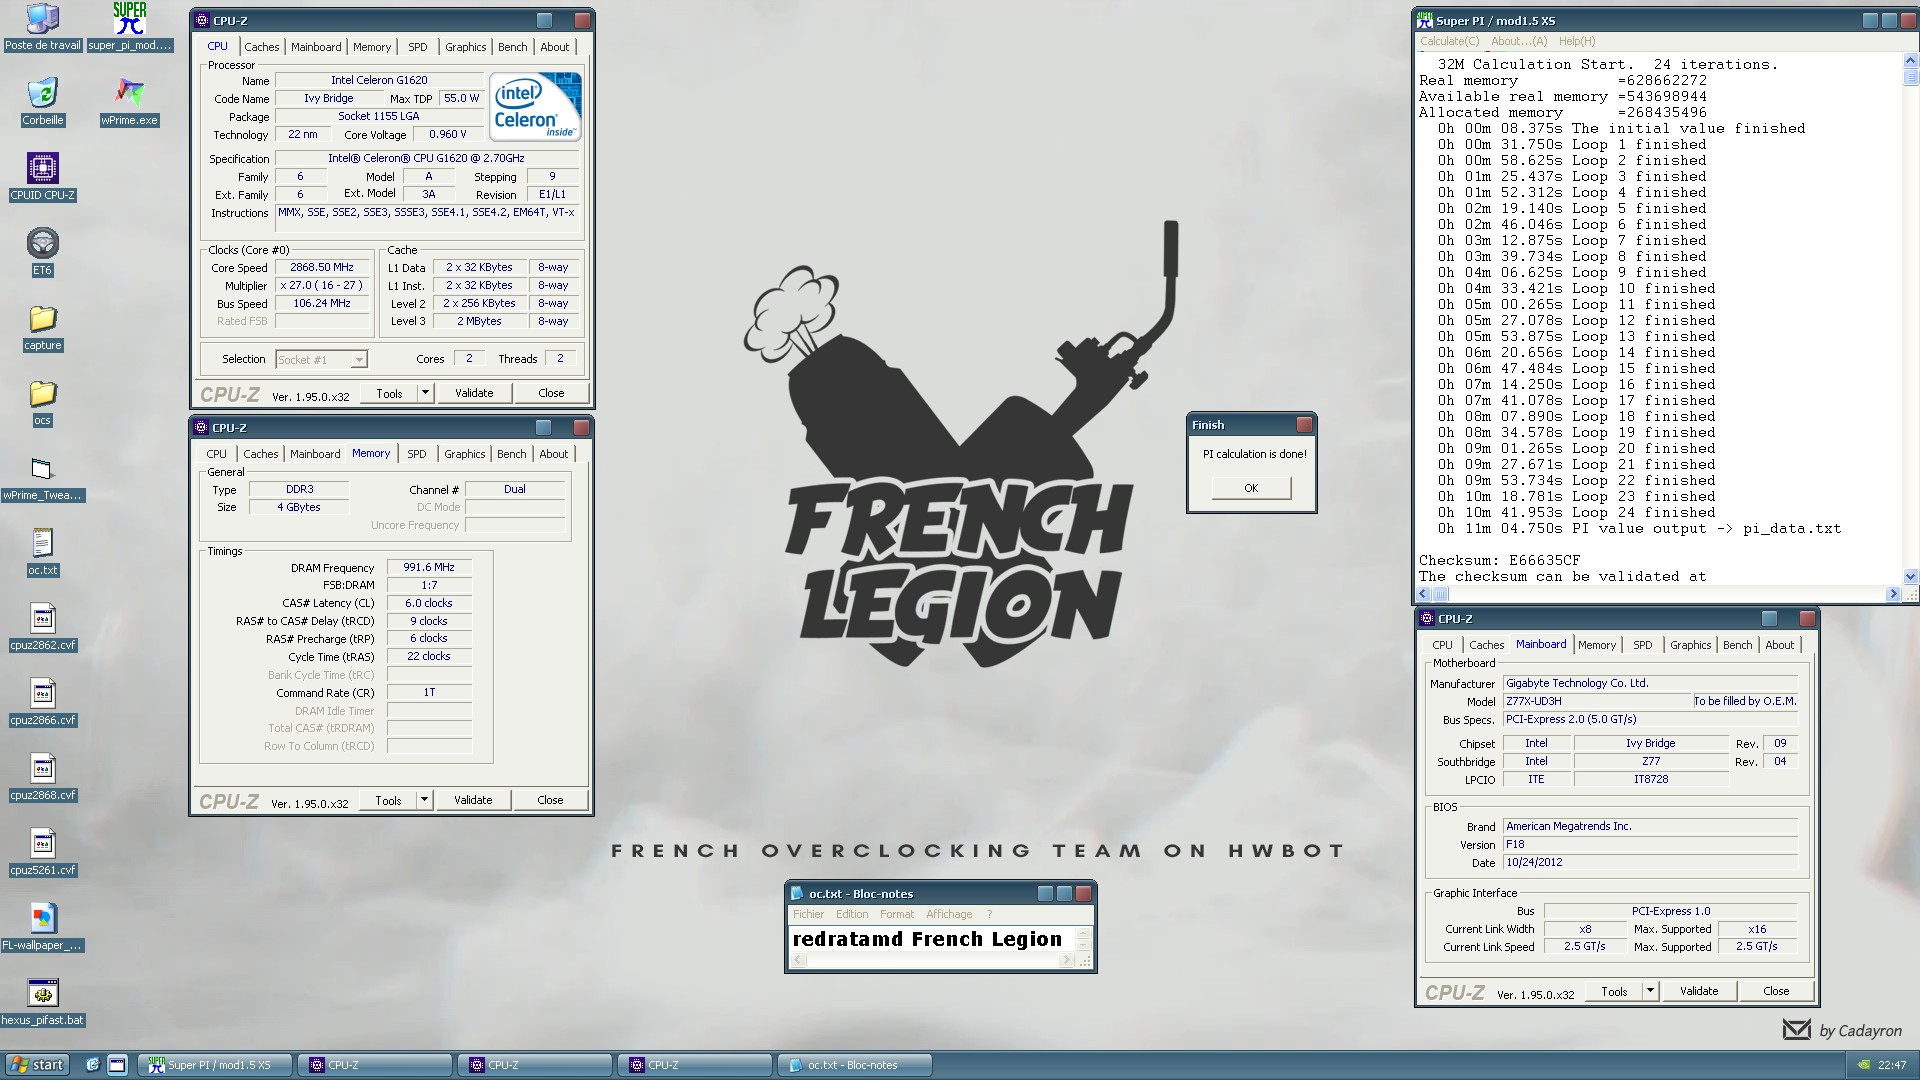Click the Core Speed 2868.50 MHz field
Screen dimensions: 1920x1080
[322, 268]
